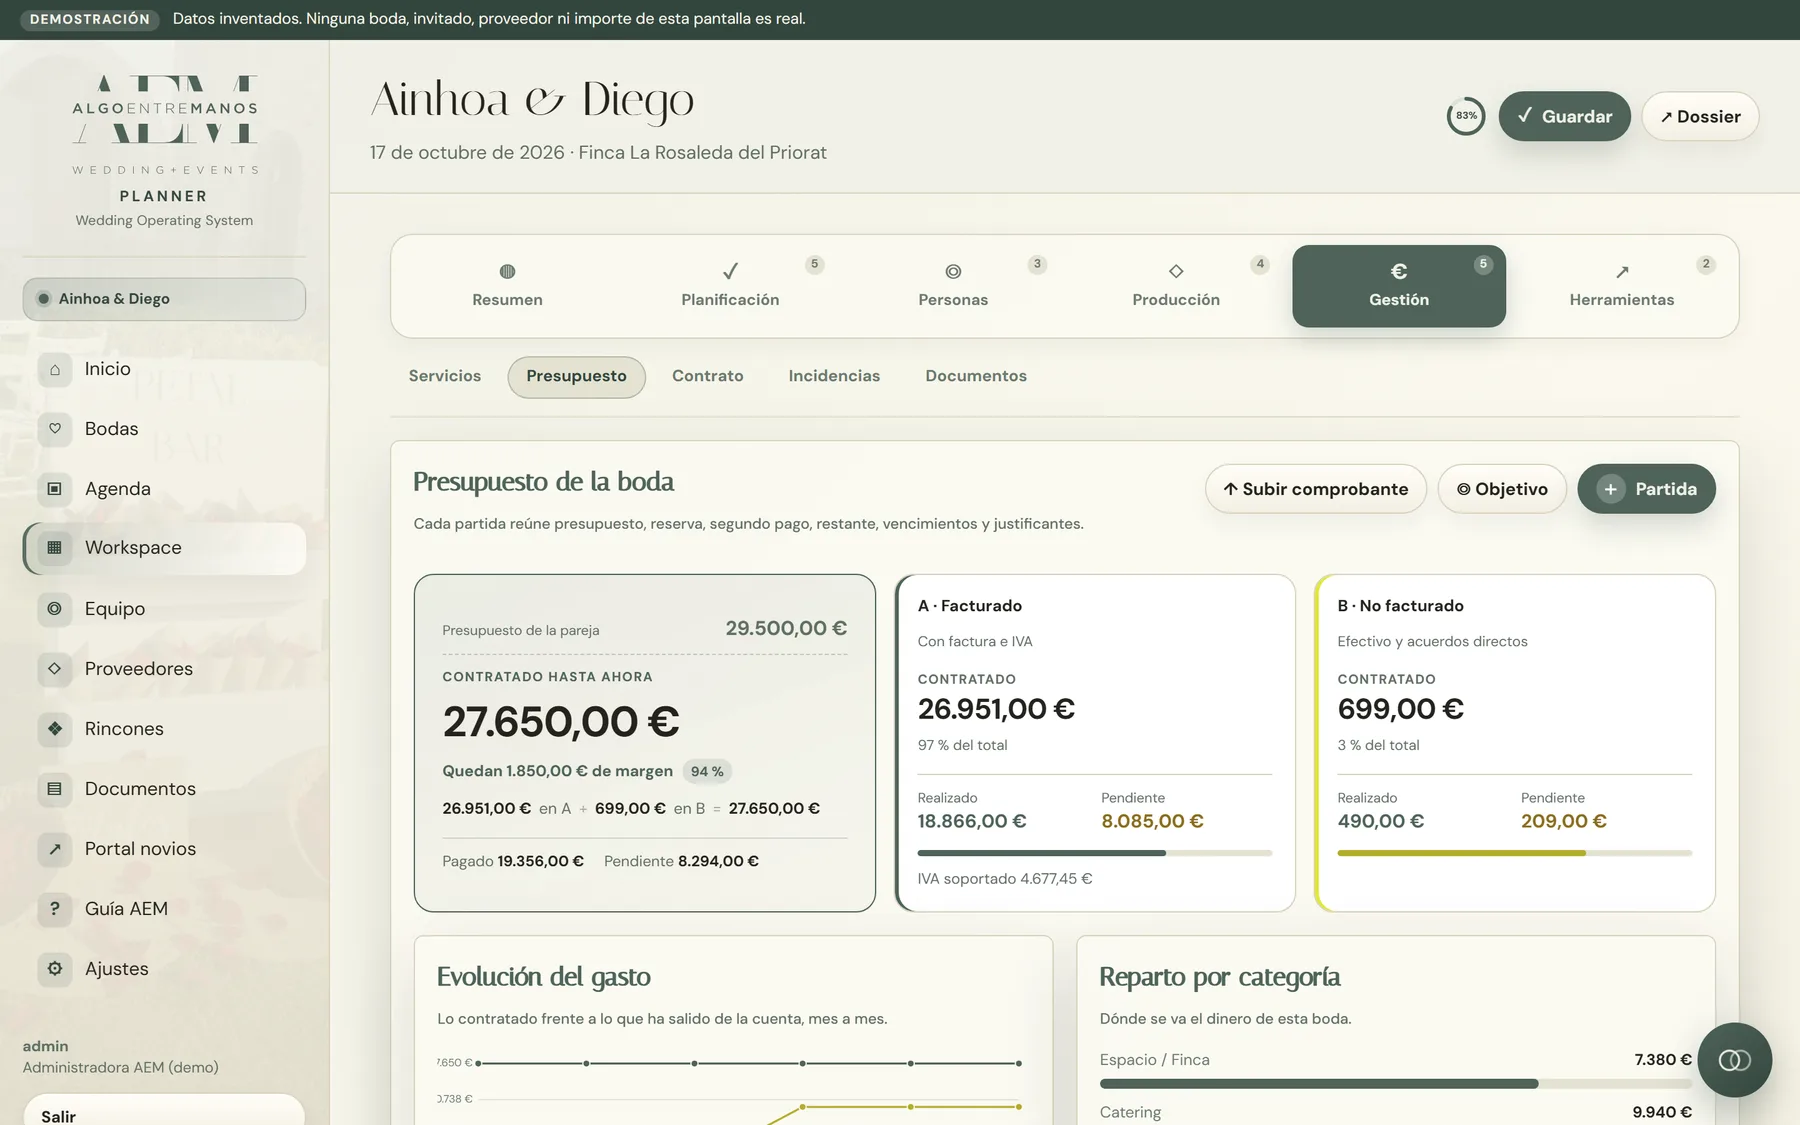
Task: Click the Ajustes gear icon
Action: [x=55, y=968]
